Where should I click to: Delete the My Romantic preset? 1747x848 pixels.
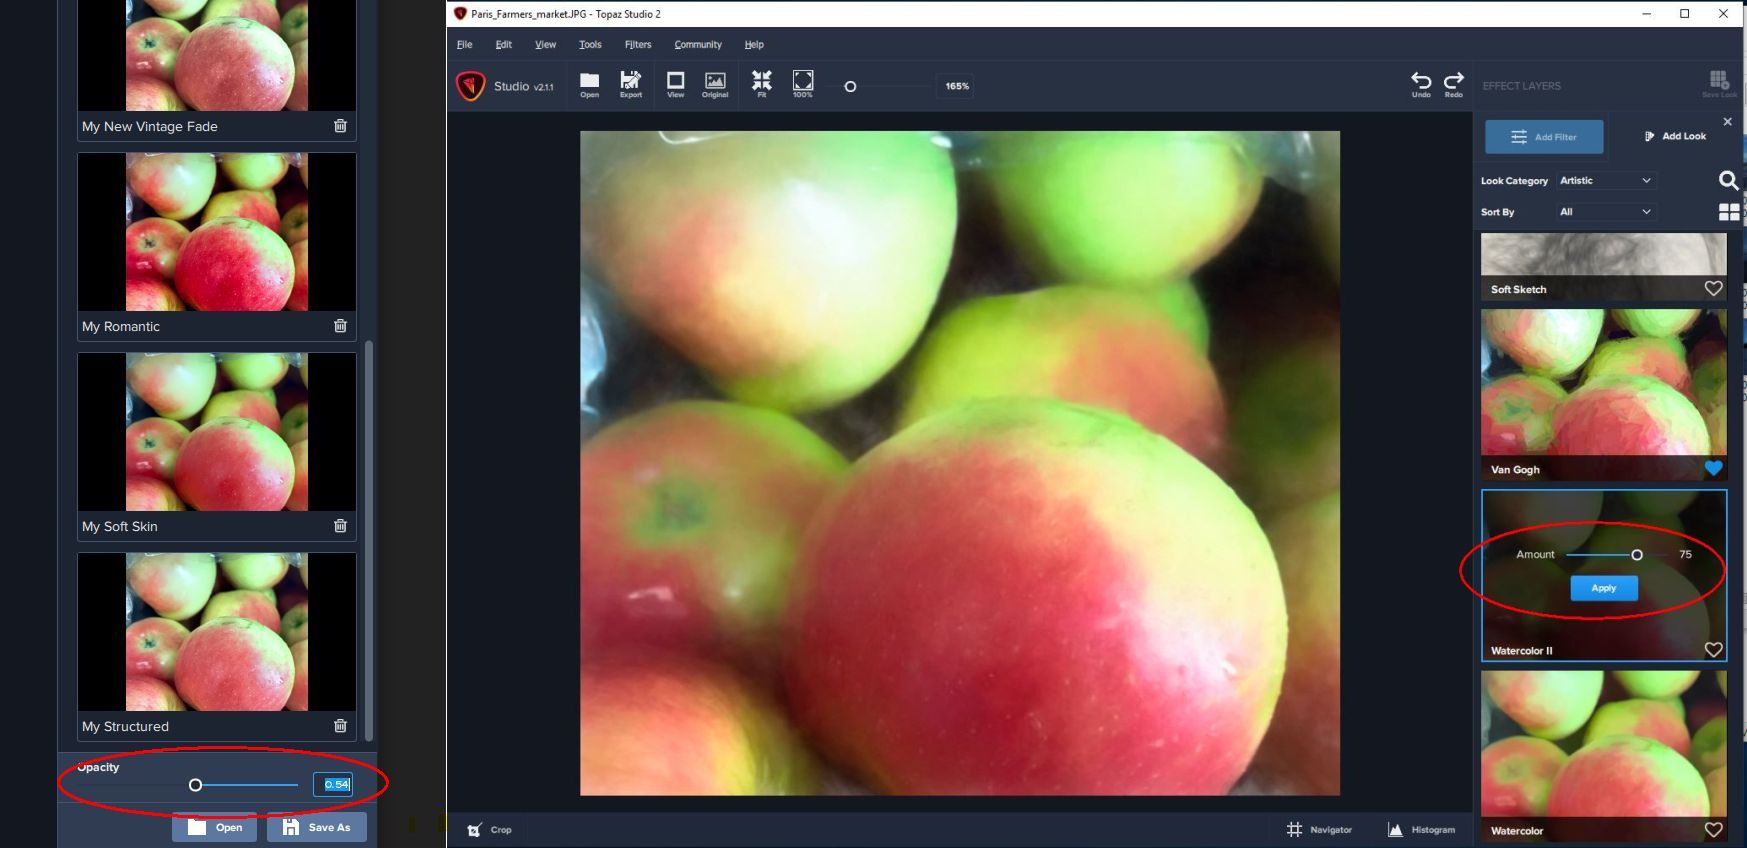[340, 326]
